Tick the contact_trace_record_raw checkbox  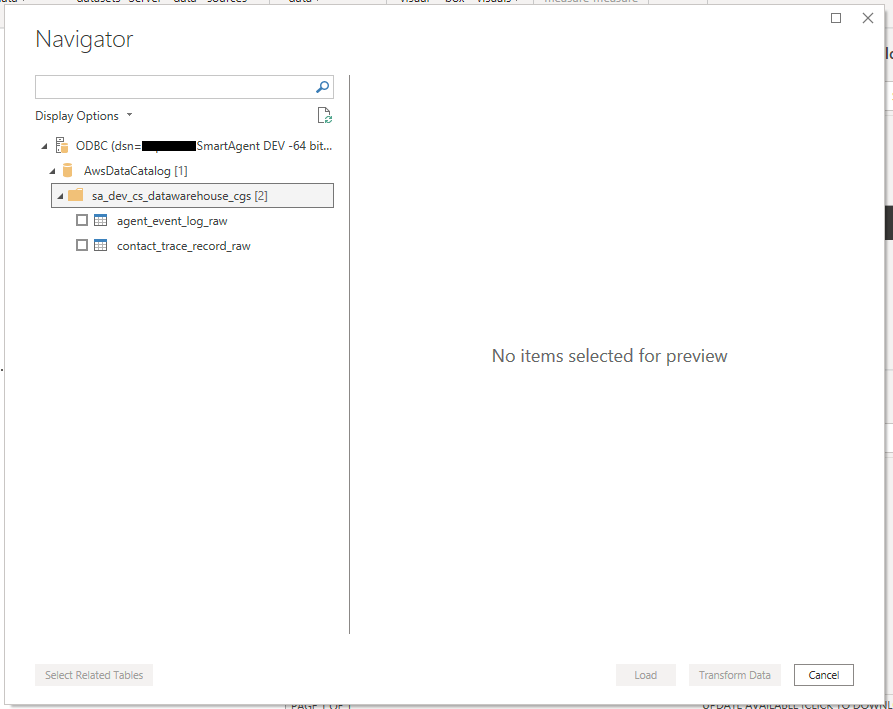82,246
